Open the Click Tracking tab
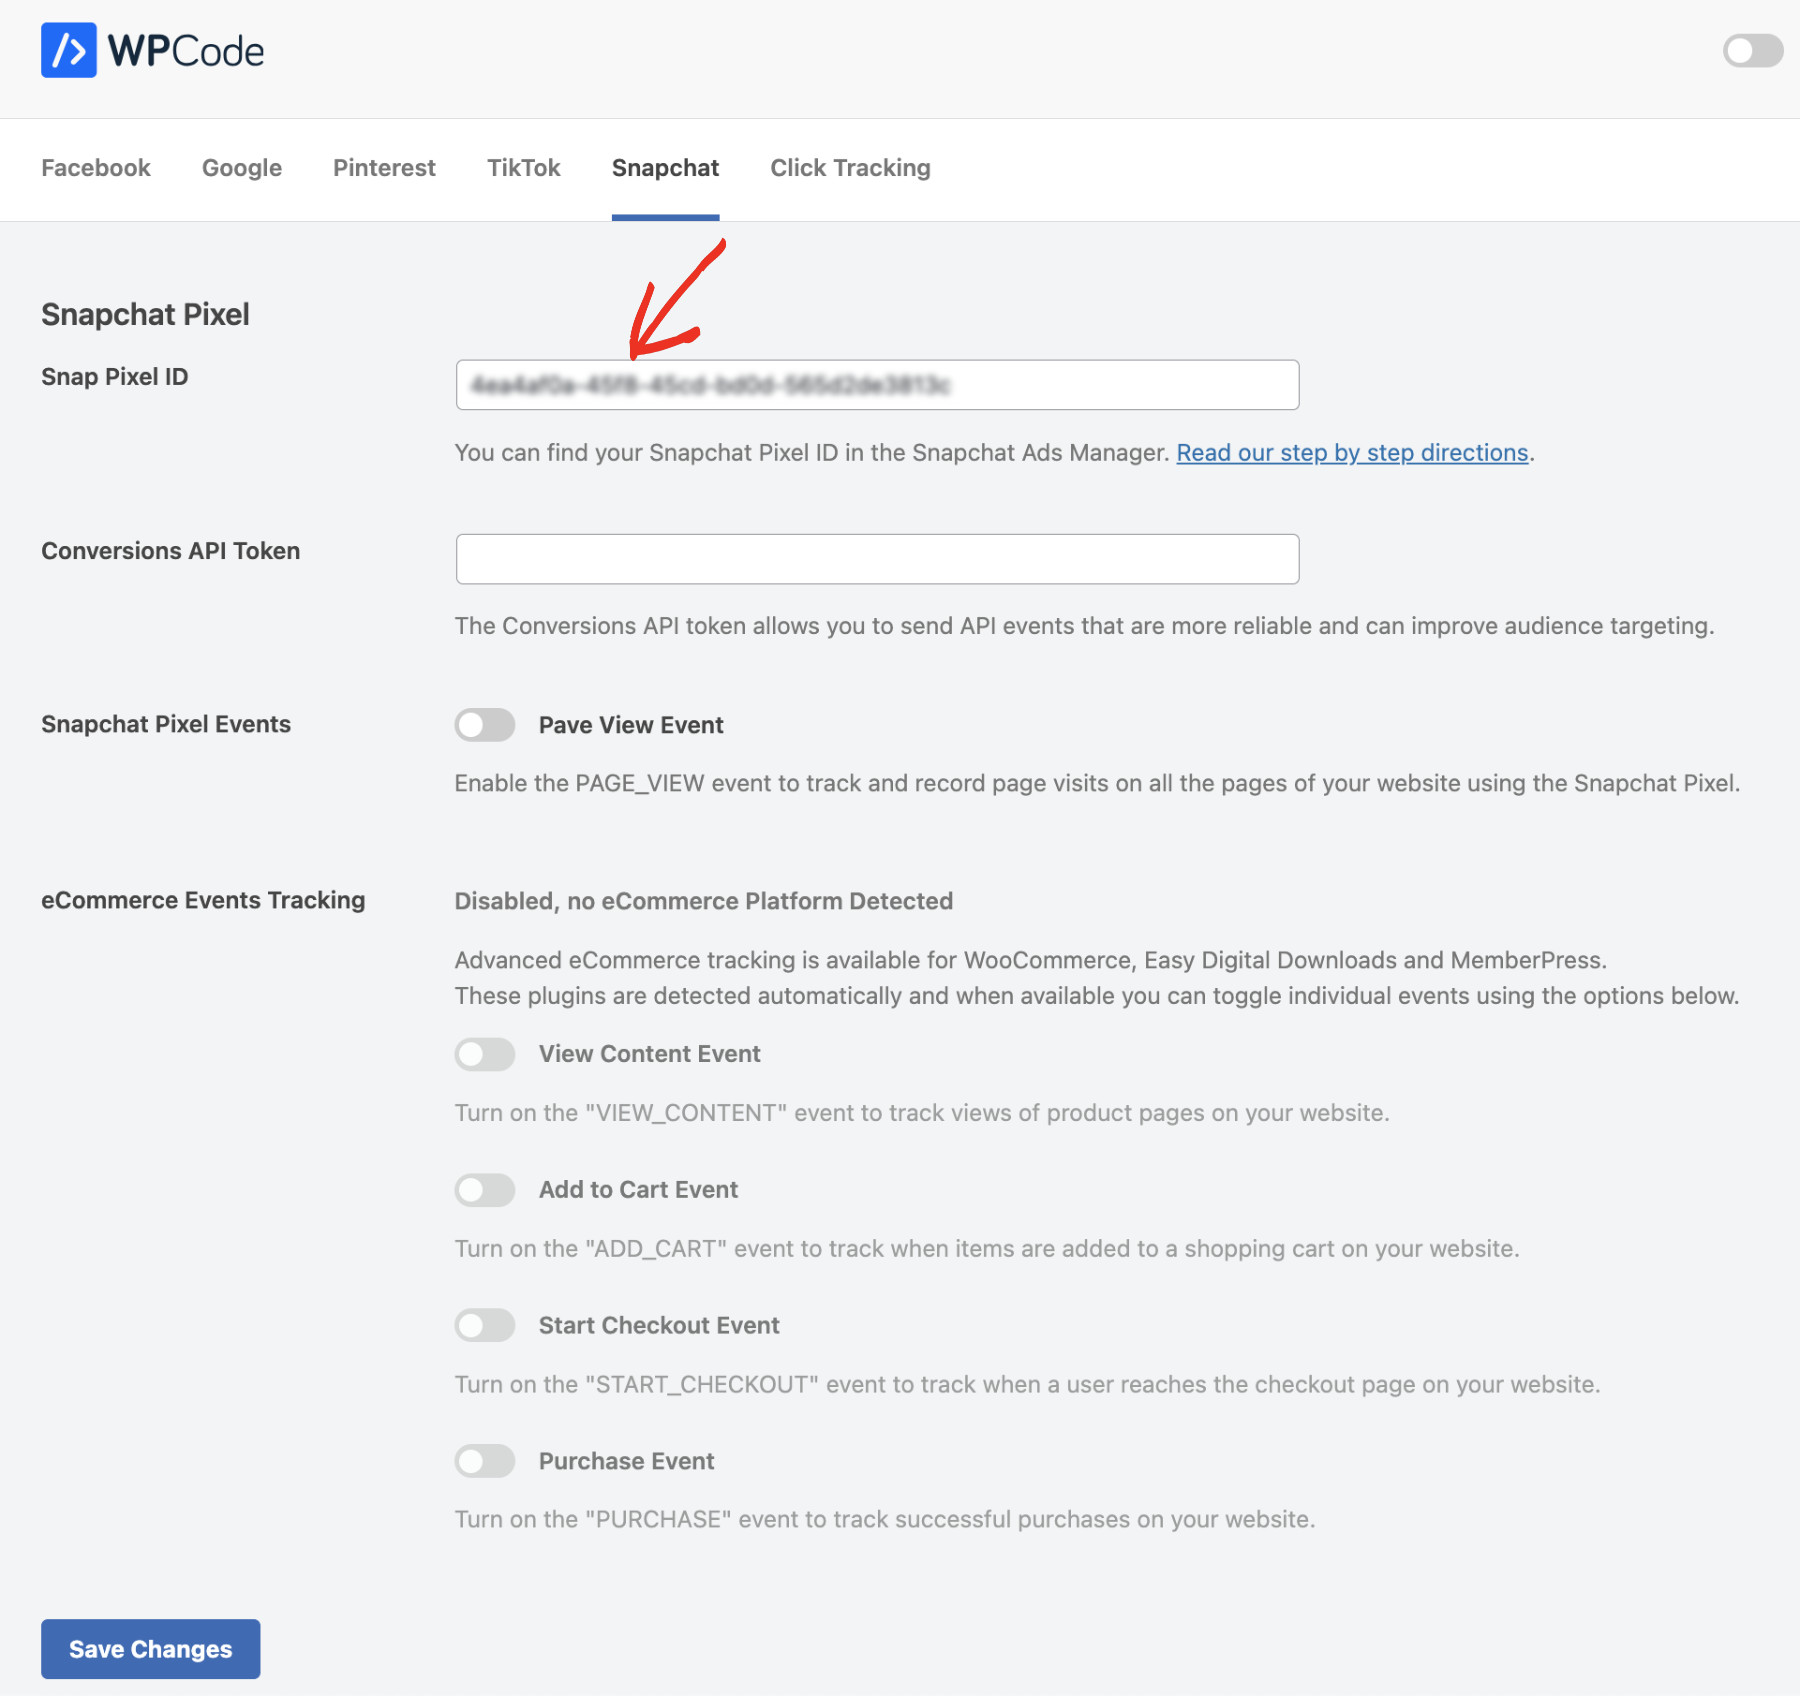Screen dimensions: 1800x1696 [x=850, y=168]
